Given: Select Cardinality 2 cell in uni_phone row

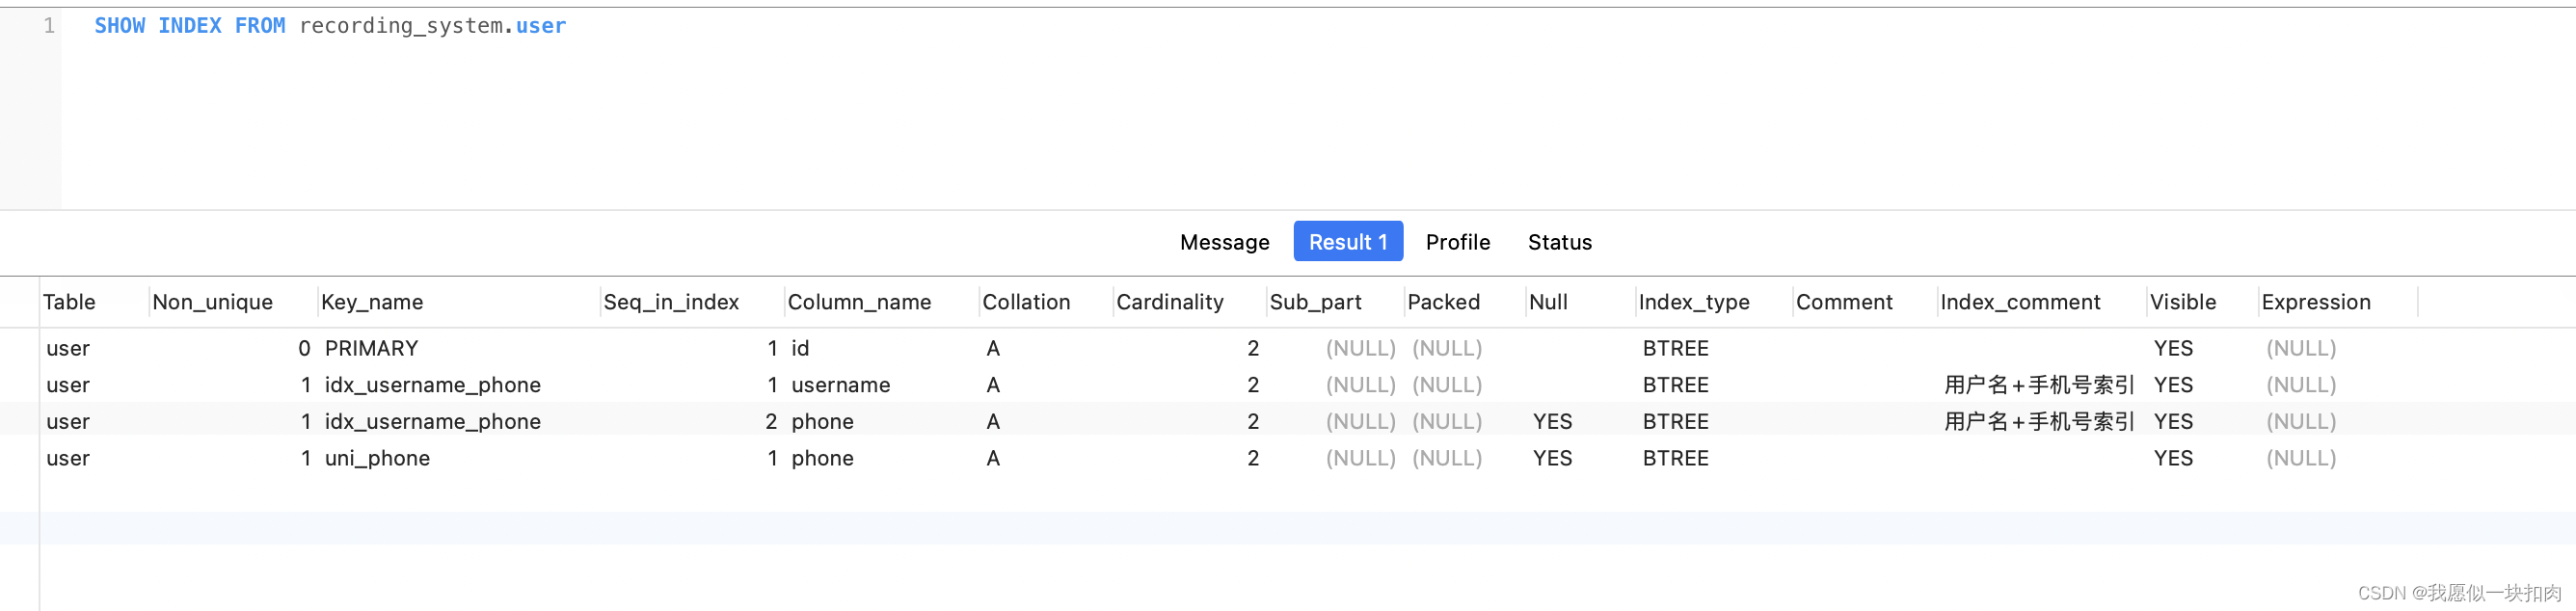Looking at the screenshot, I should click(x=1253, y=458).
